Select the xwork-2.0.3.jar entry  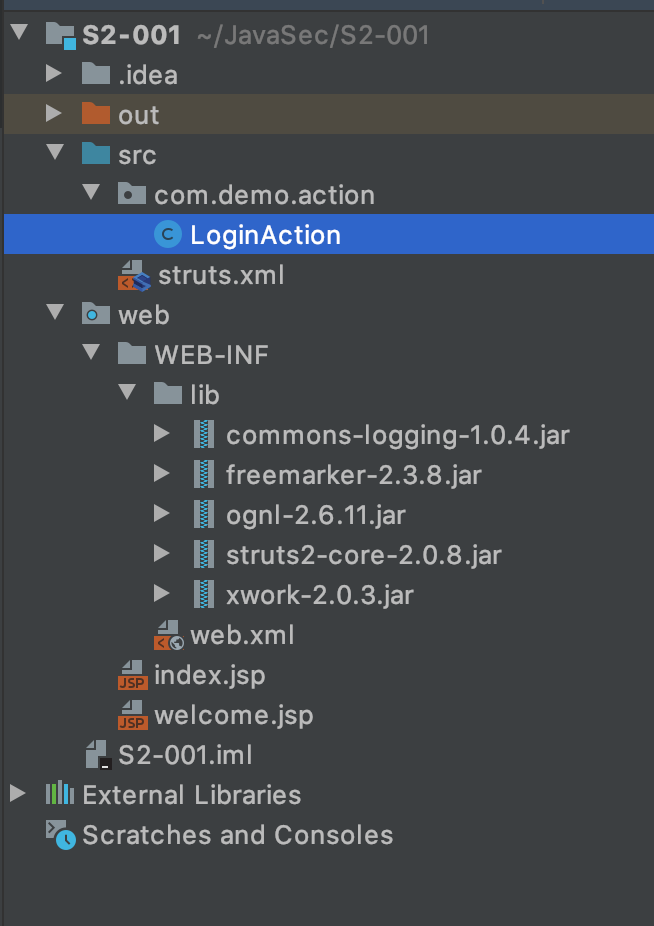(x=319, y=595)
